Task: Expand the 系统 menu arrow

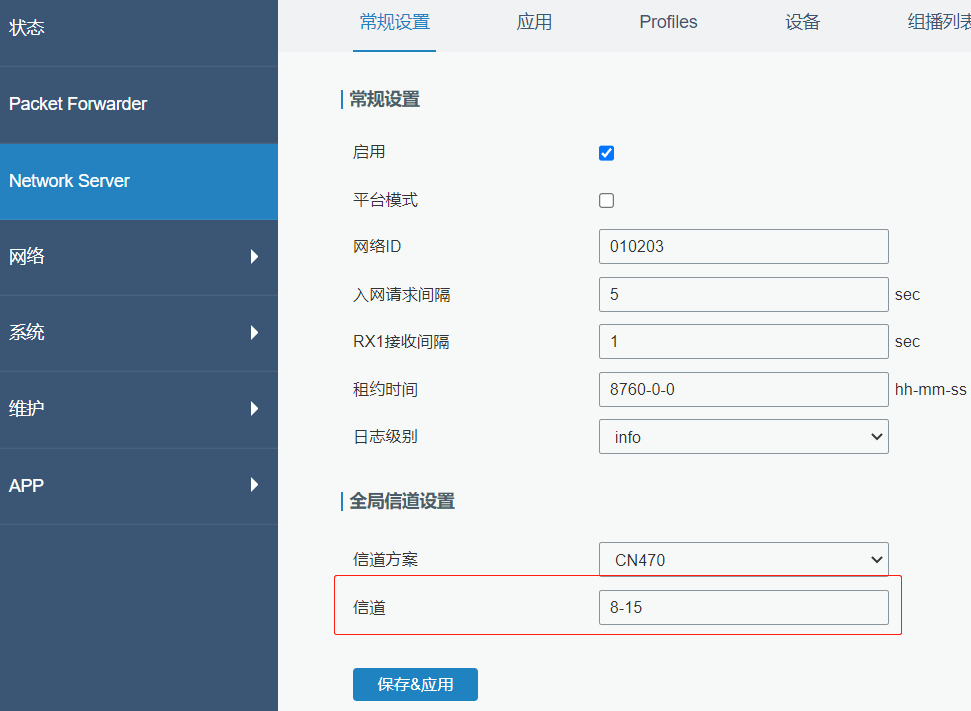Action: pyautogui.click(x=254, y=333)
